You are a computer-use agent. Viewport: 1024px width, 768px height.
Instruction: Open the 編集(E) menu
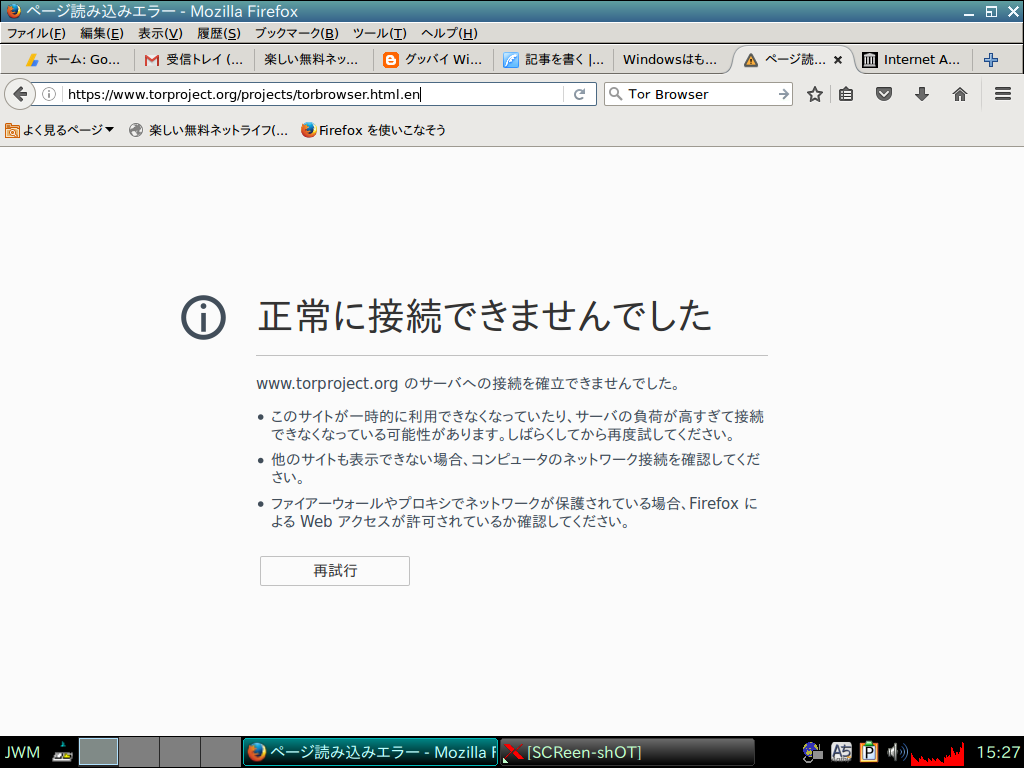[x=101, y=33]
